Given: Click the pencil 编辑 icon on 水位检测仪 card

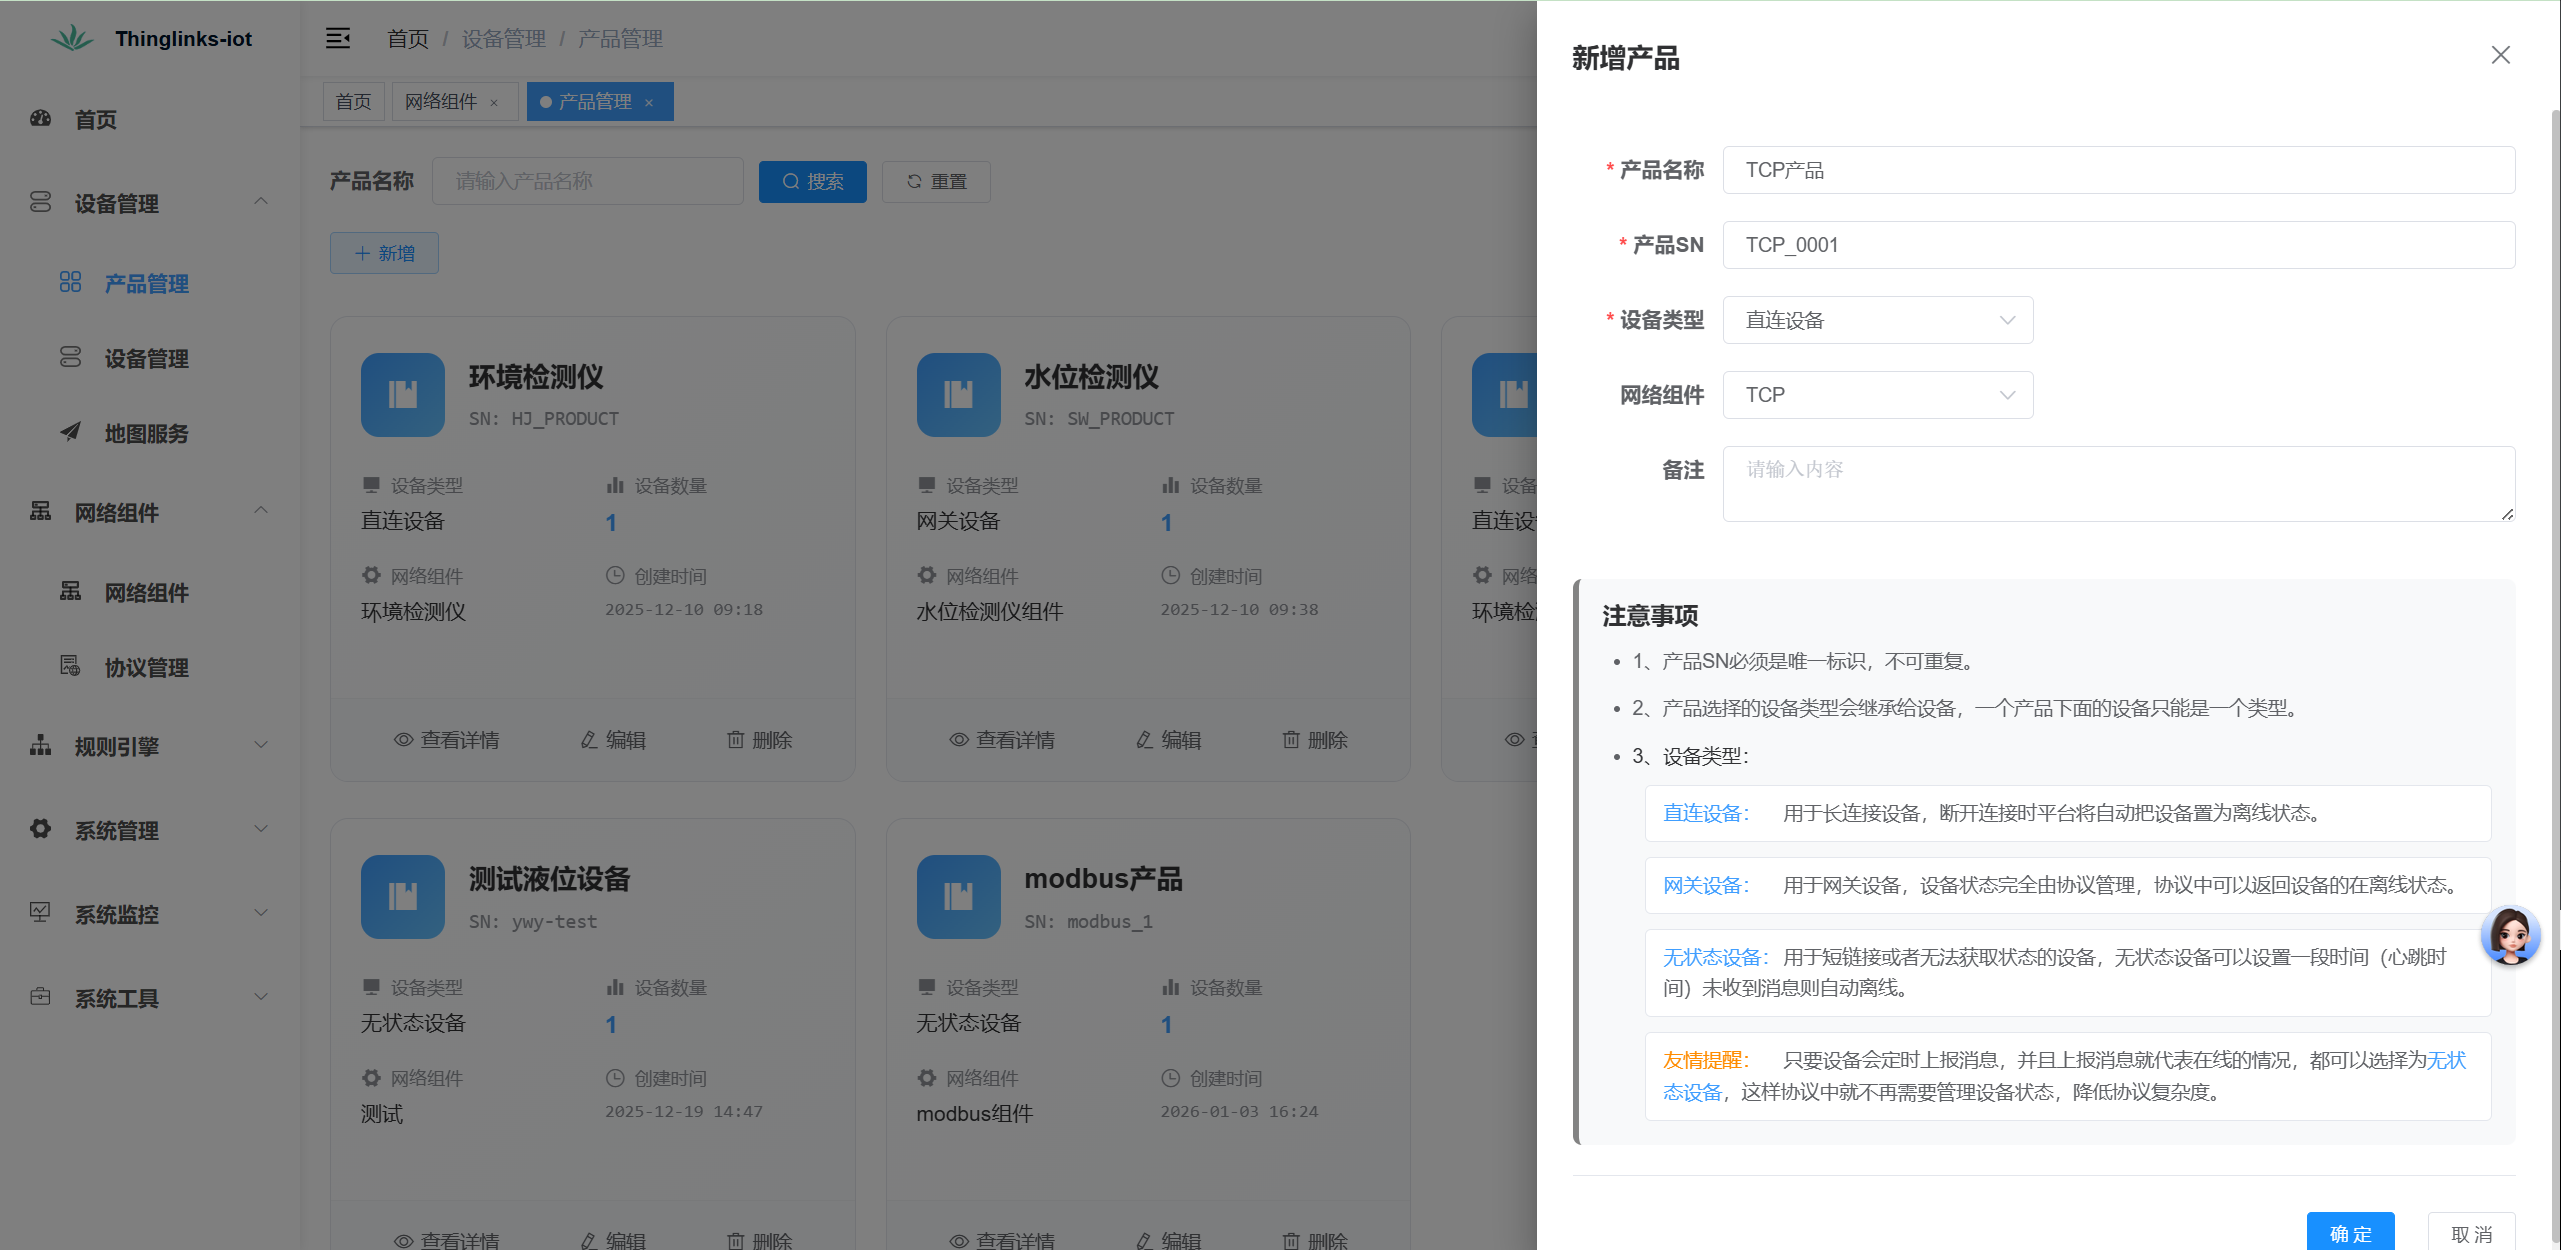Looking at the screenshot, I should point(1145,739).
